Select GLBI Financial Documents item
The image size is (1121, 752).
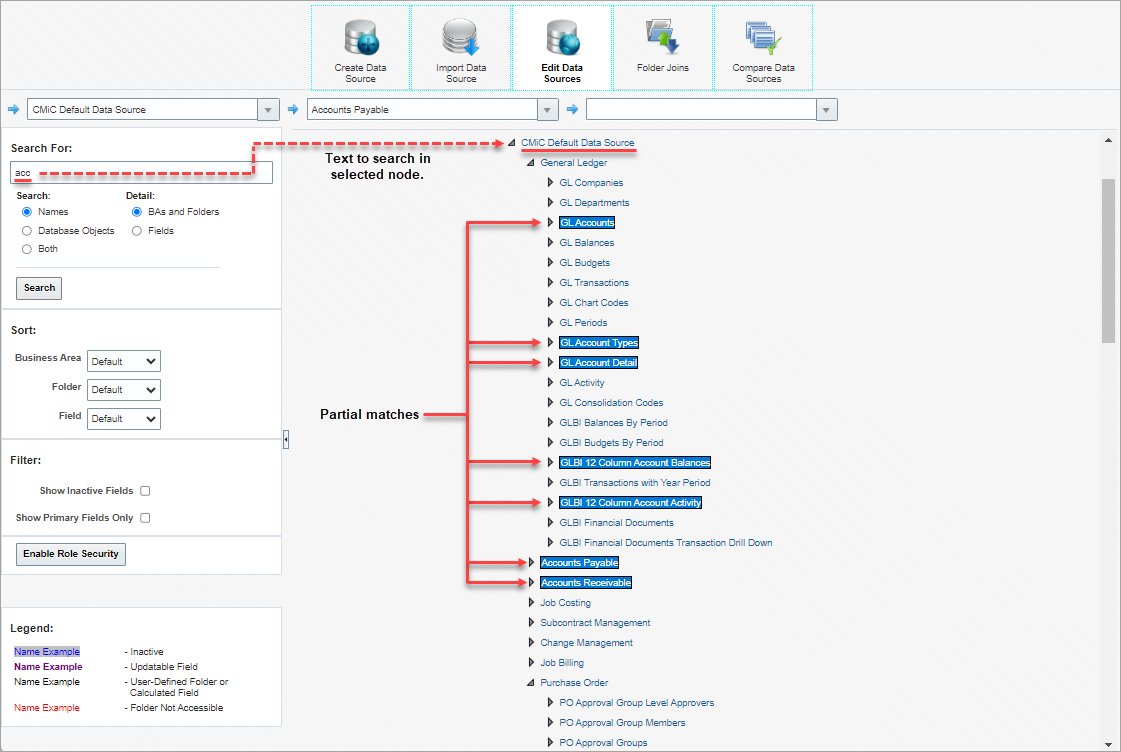(x=616, y=523)
